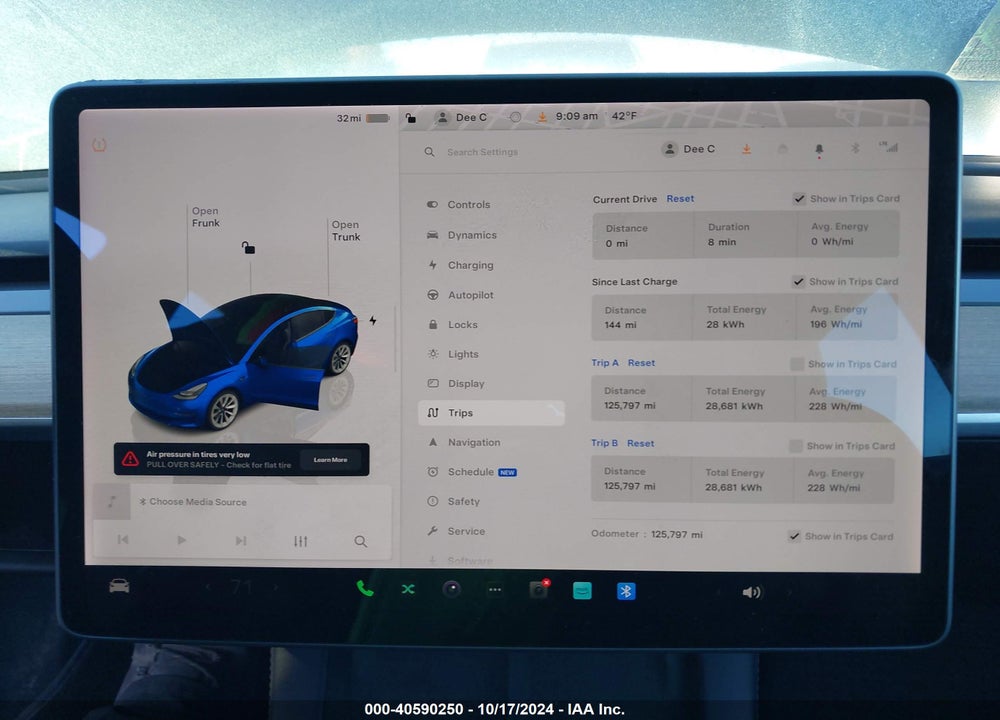This screenshot has width=1000, height=720.
Task: Click the Search Settings field
Action: click(x=482, y=152)
